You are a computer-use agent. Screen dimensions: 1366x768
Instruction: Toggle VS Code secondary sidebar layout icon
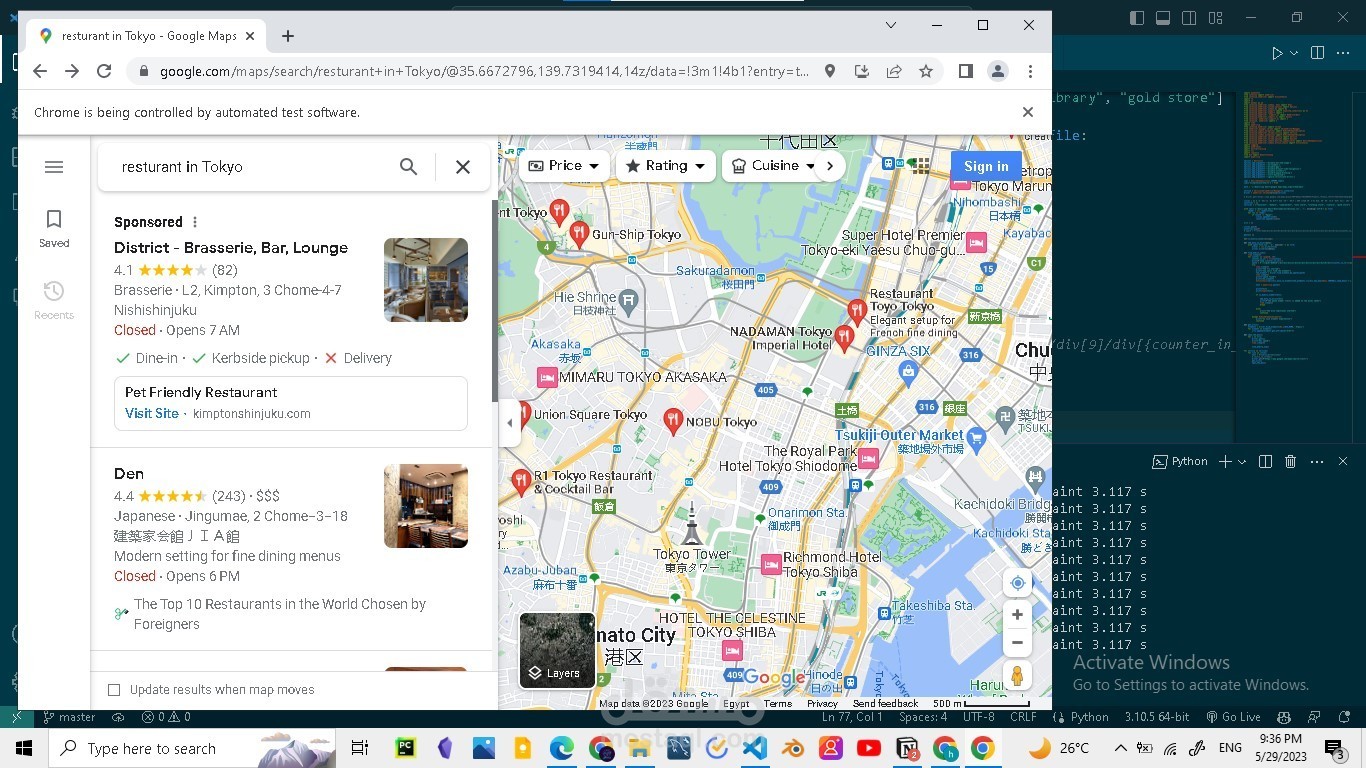[1189, 18]
